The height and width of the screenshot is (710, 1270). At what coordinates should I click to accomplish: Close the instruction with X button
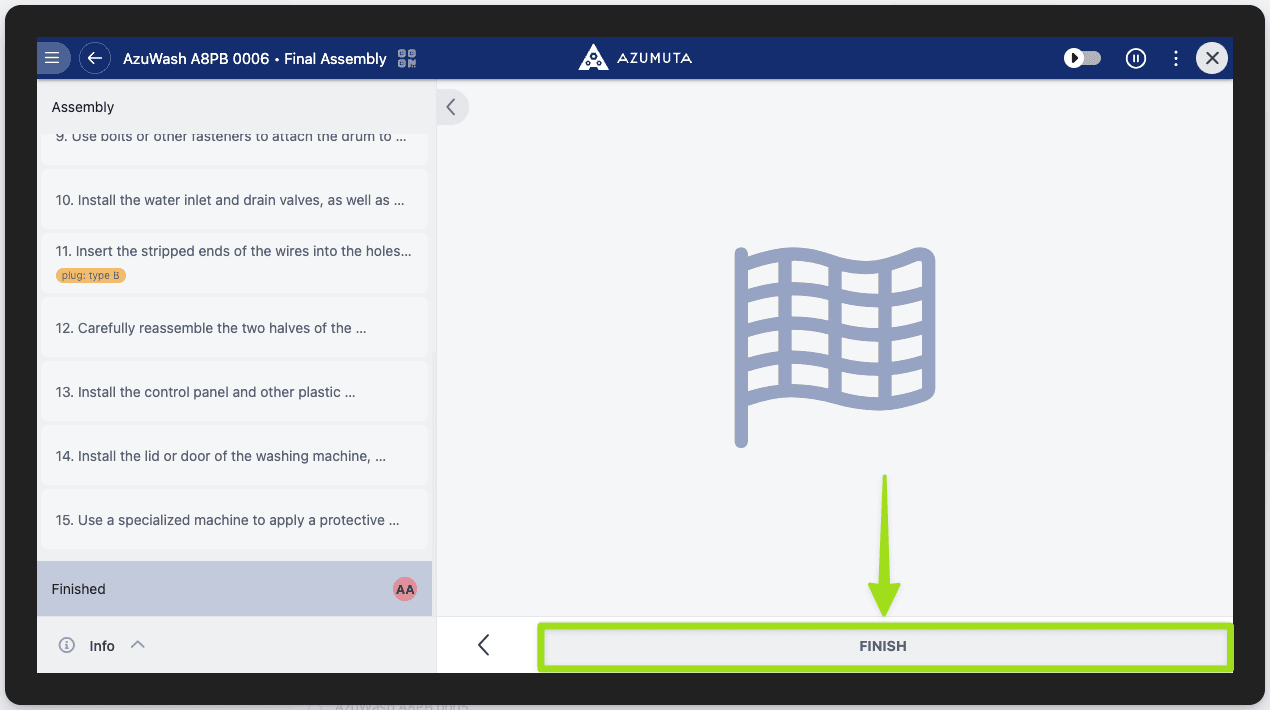[x=1212, y=58]
